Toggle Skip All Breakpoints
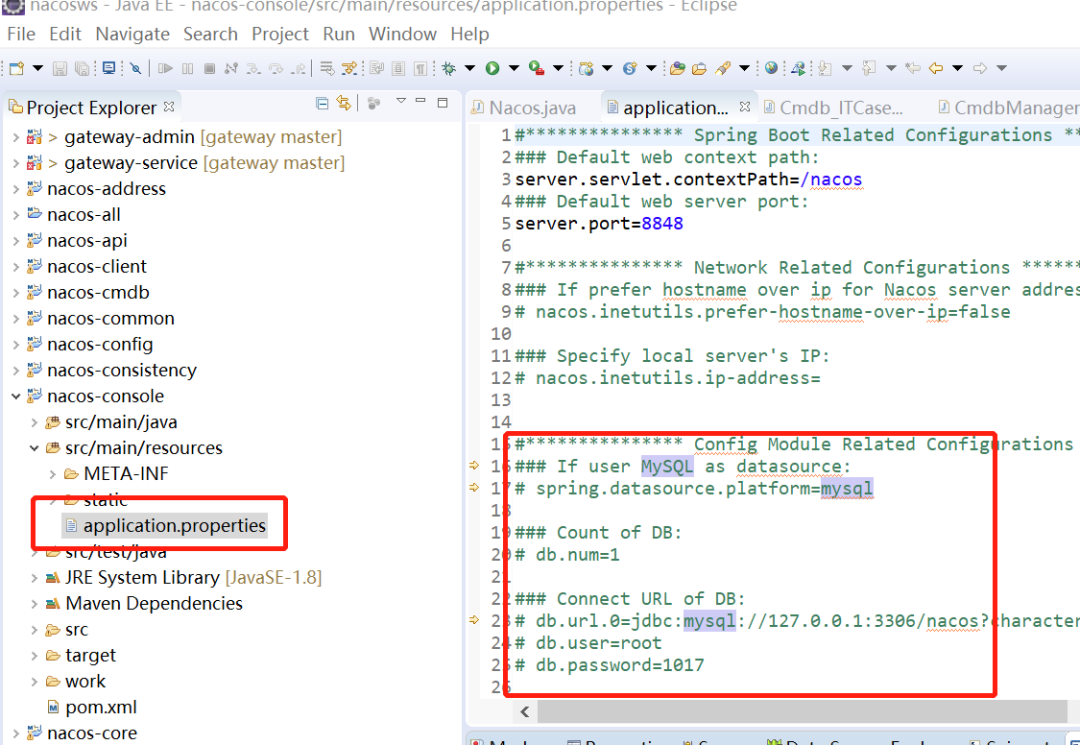The width and height of the screenshot is (1080, 745). click(x=136, y=68)
